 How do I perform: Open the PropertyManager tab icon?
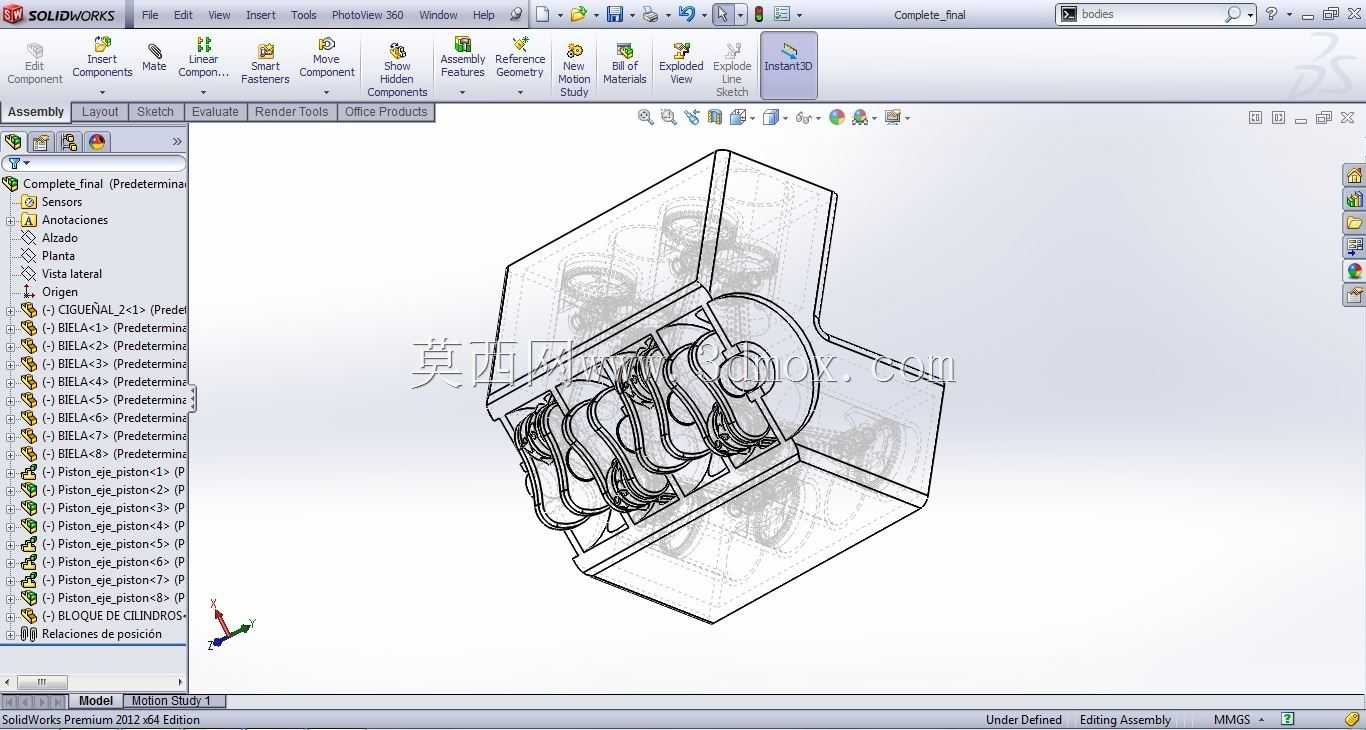(41, 142)
